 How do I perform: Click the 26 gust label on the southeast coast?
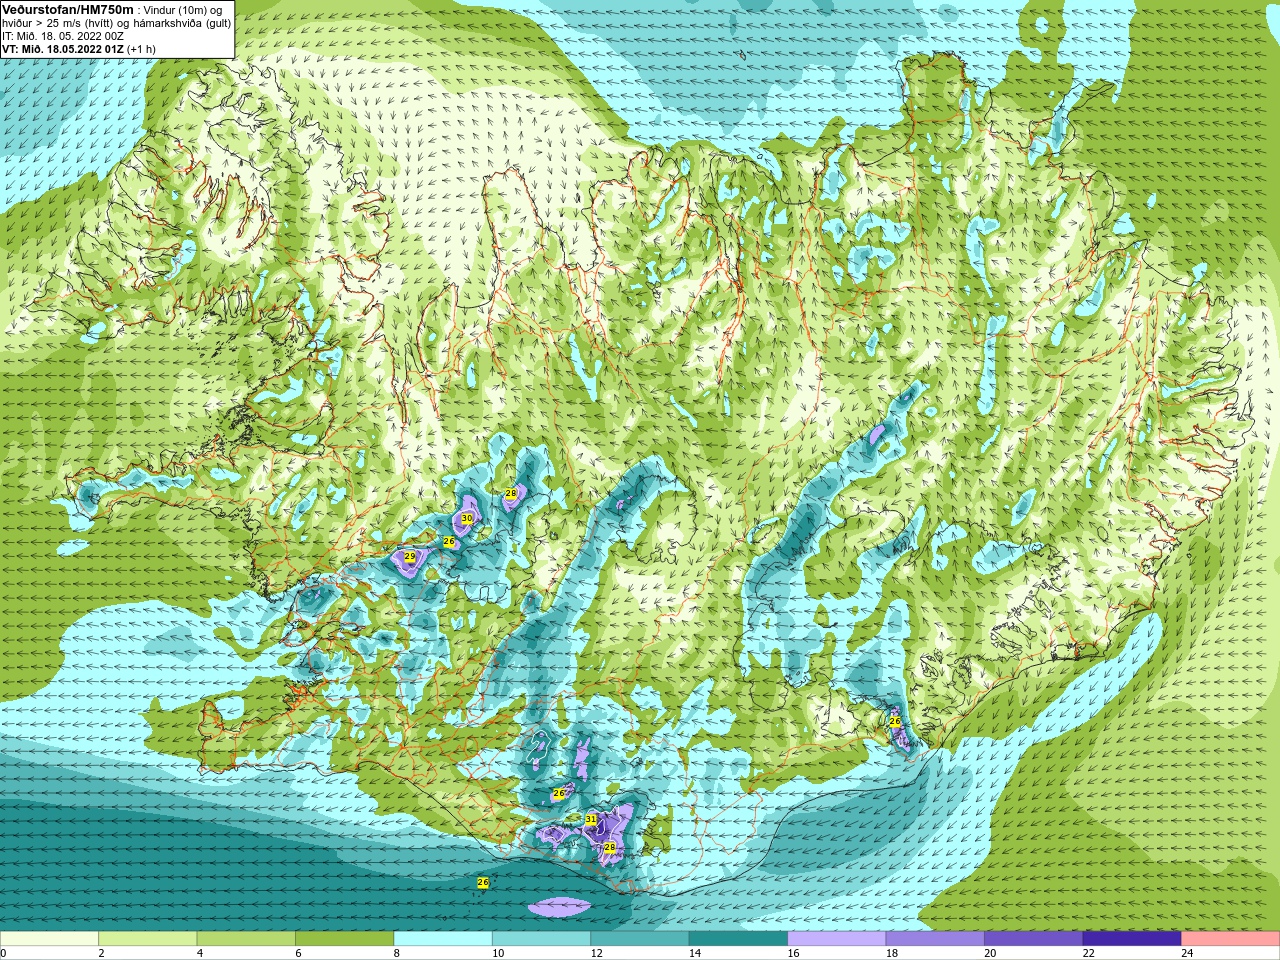895,721
